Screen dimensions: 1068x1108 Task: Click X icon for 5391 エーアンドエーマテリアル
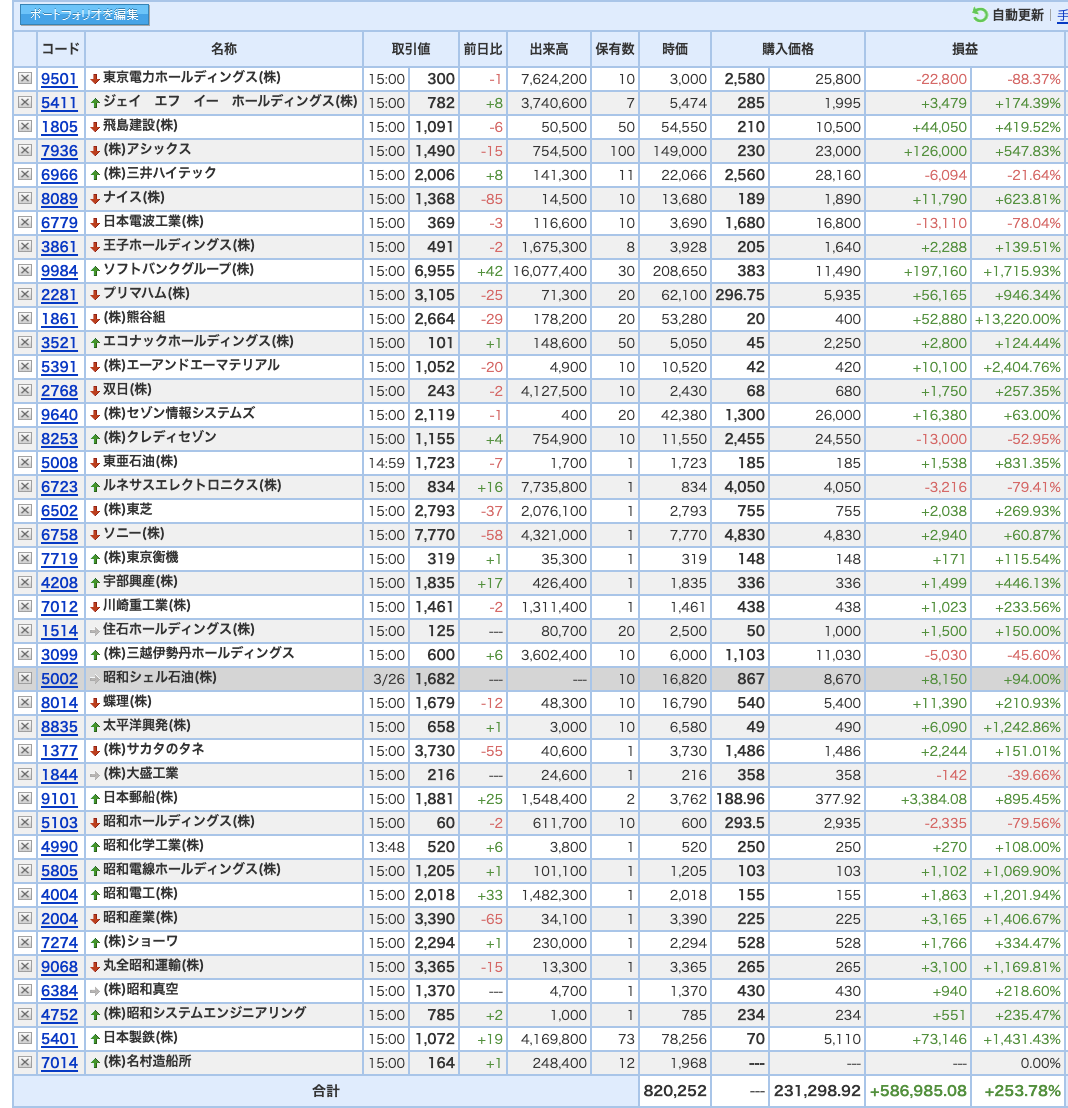pos(25,367)
